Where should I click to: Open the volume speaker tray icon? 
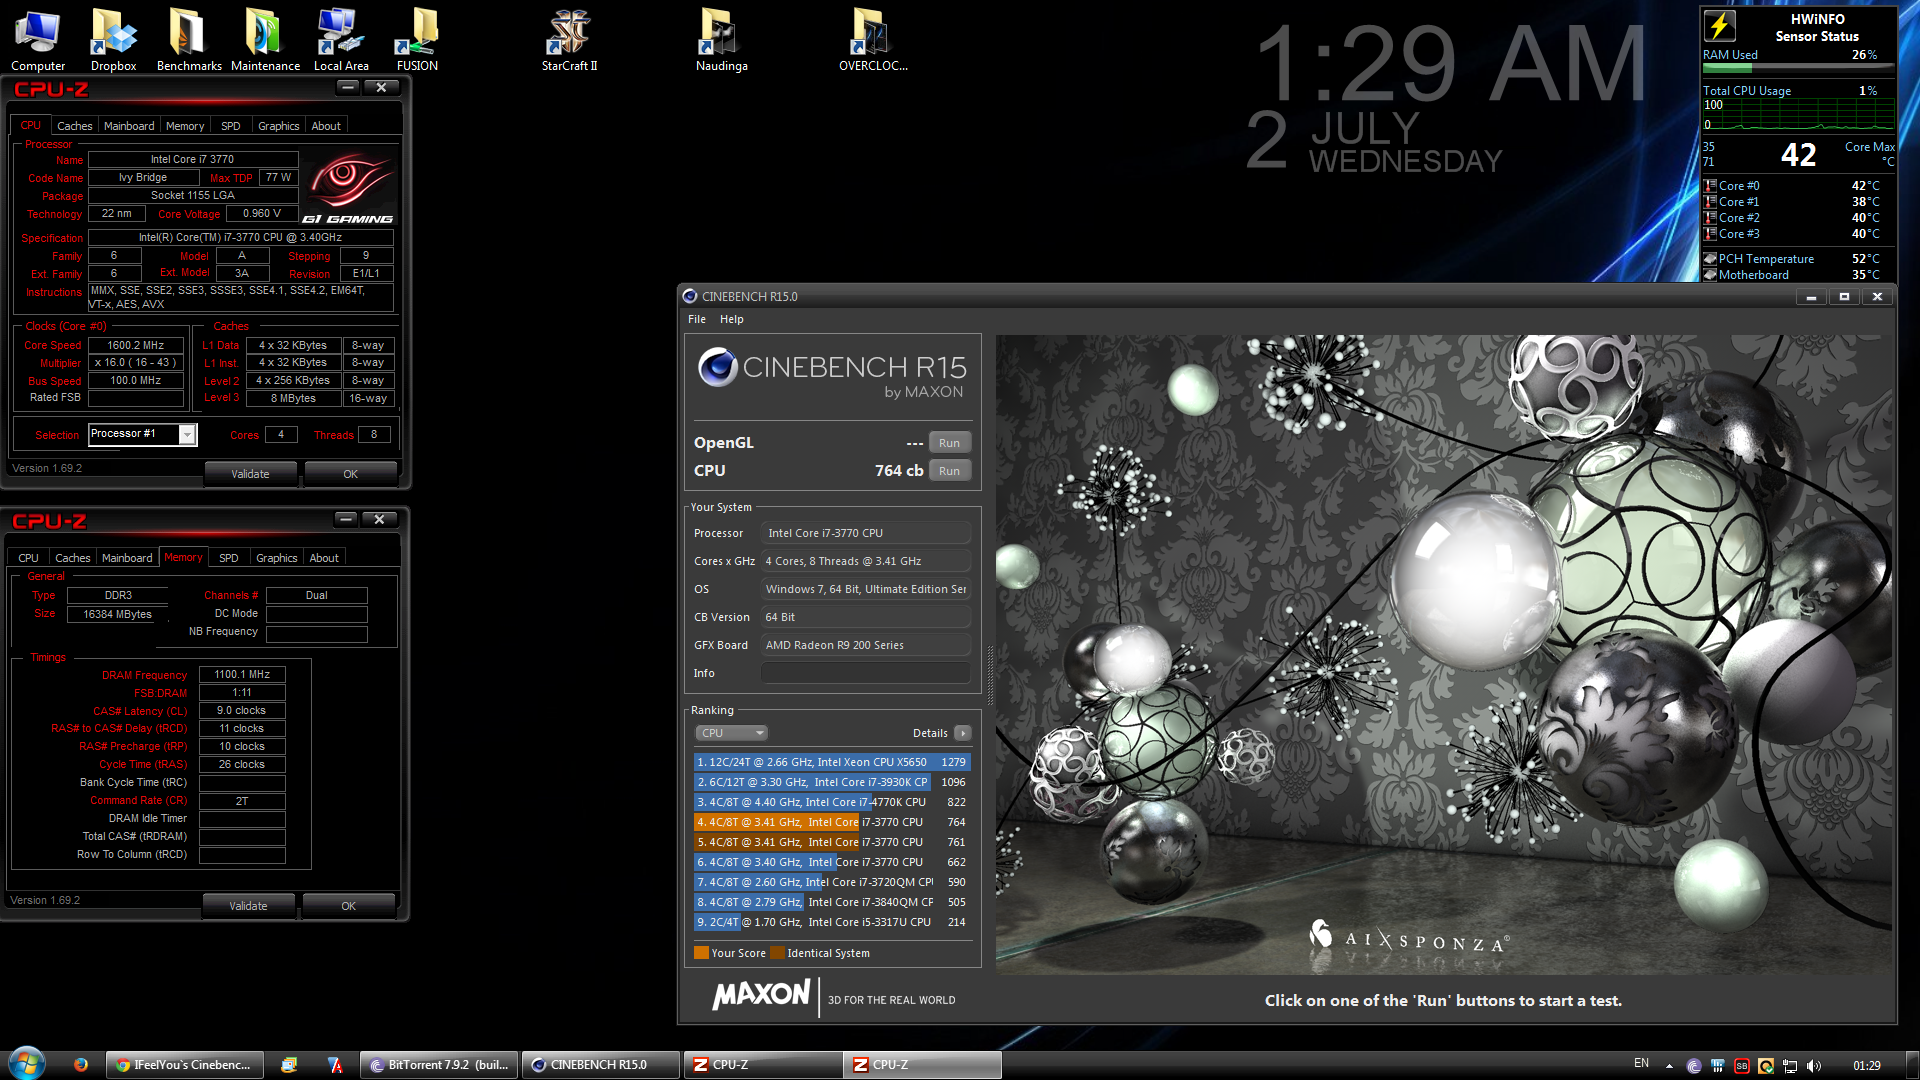(x=1814, y=1066)
